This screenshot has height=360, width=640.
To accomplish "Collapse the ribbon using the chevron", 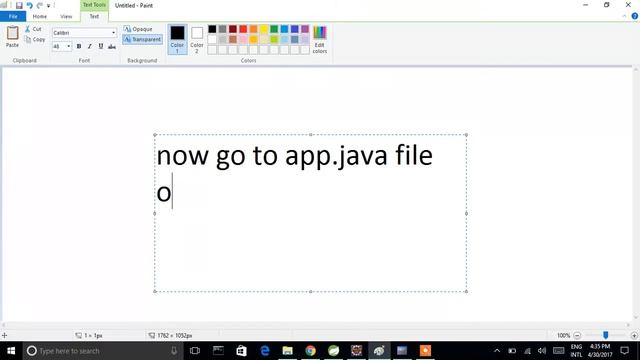I will (624, 16).
